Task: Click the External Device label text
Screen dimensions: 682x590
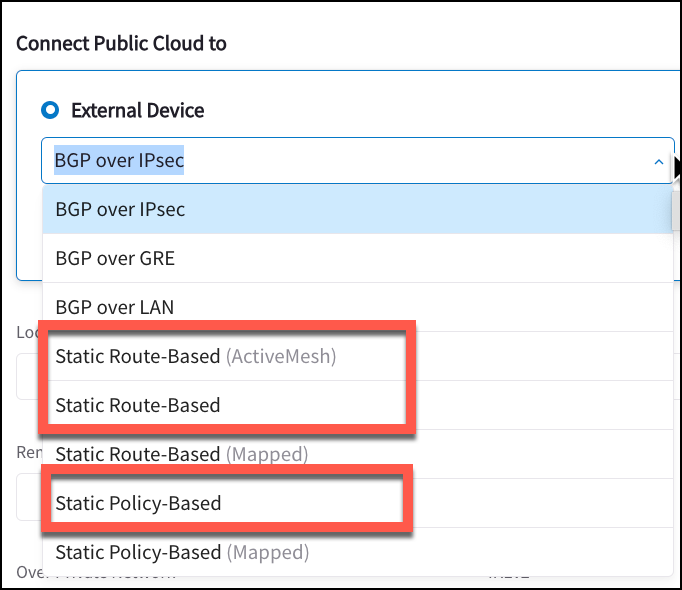Action: (x=137, y=110)
